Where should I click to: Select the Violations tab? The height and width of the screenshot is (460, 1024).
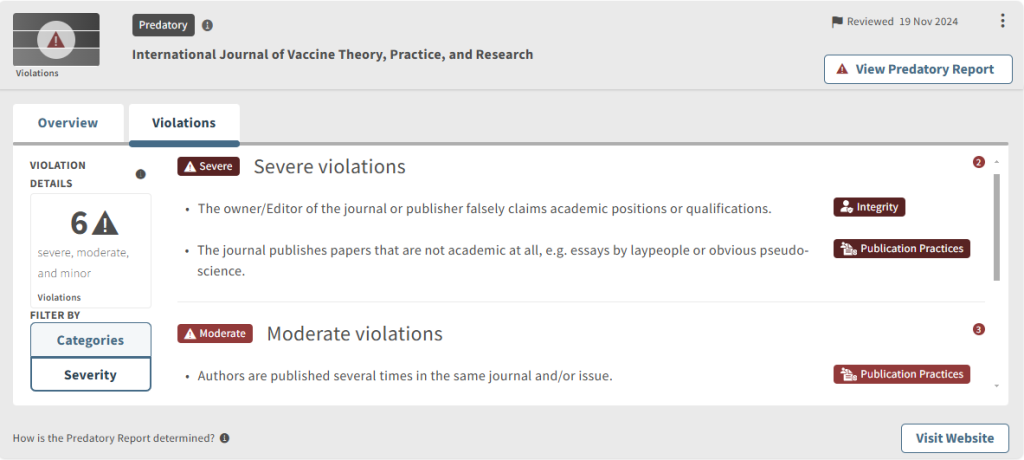pos(184,123)
